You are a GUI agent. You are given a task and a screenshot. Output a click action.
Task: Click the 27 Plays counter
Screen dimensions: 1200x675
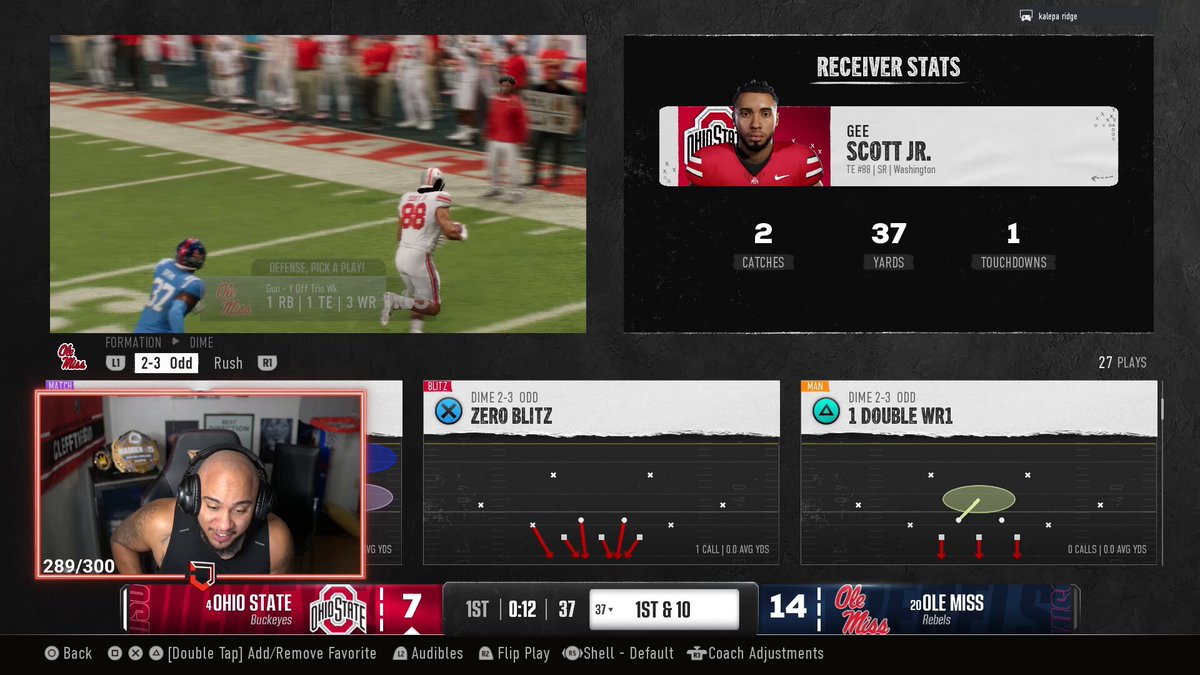click(1122, 363)
